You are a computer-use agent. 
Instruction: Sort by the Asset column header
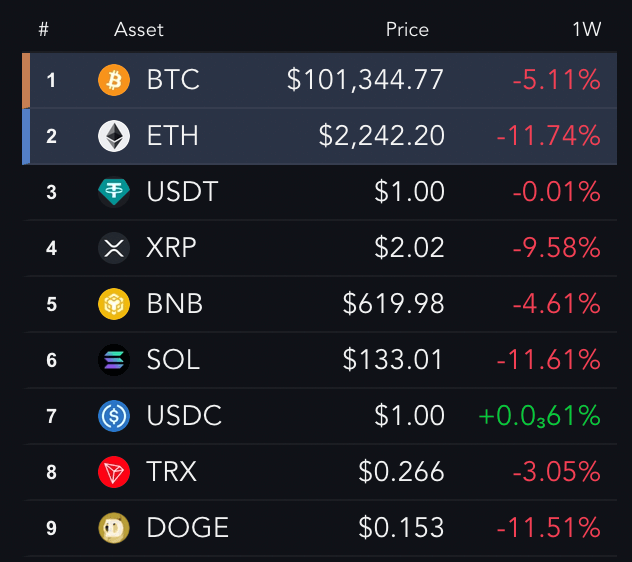click(x=139, y=29)
